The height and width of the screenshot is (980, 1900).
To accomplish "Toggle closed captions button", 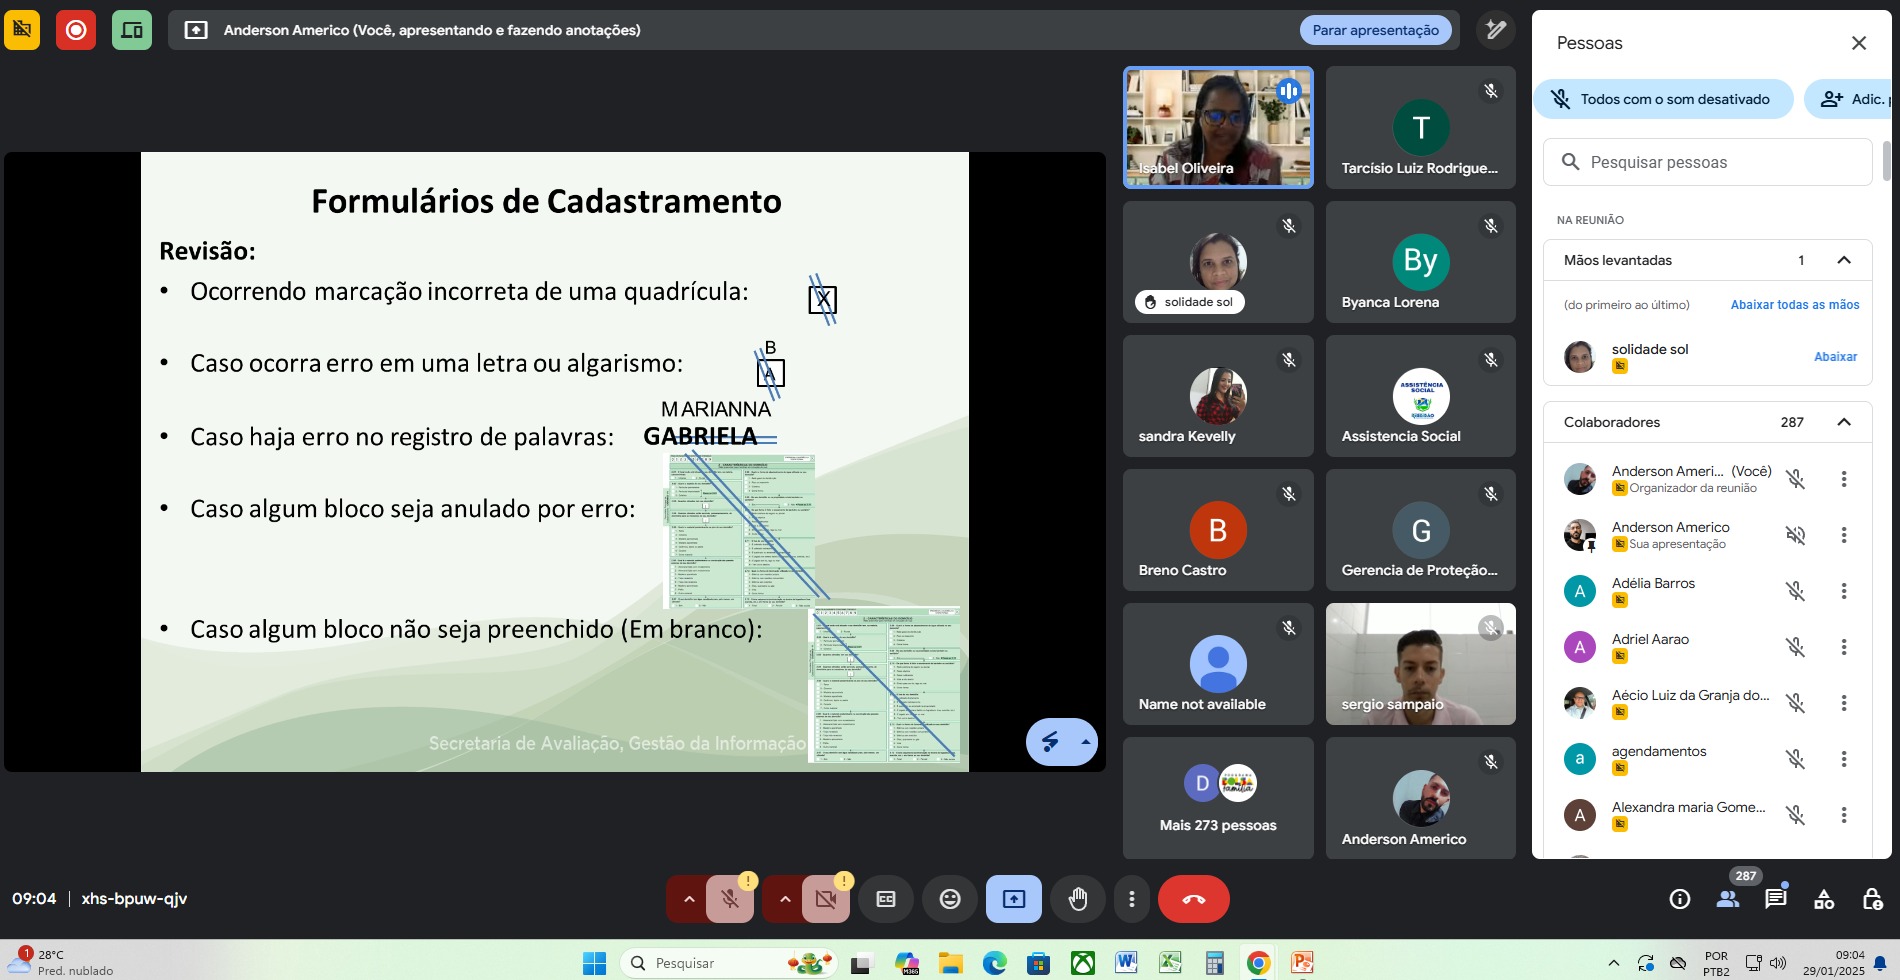I will coord(885,899).
